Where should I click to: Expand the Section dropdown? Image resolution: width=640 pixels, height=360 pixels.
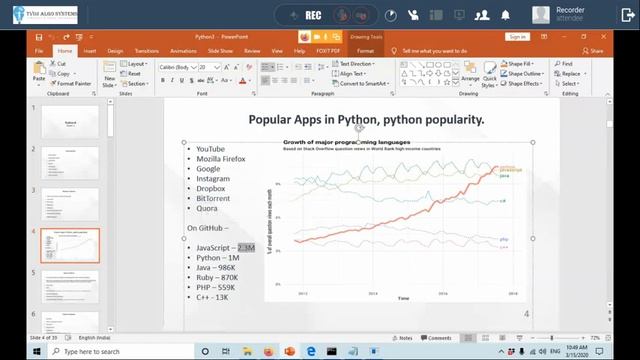click(x=135, y=83)
